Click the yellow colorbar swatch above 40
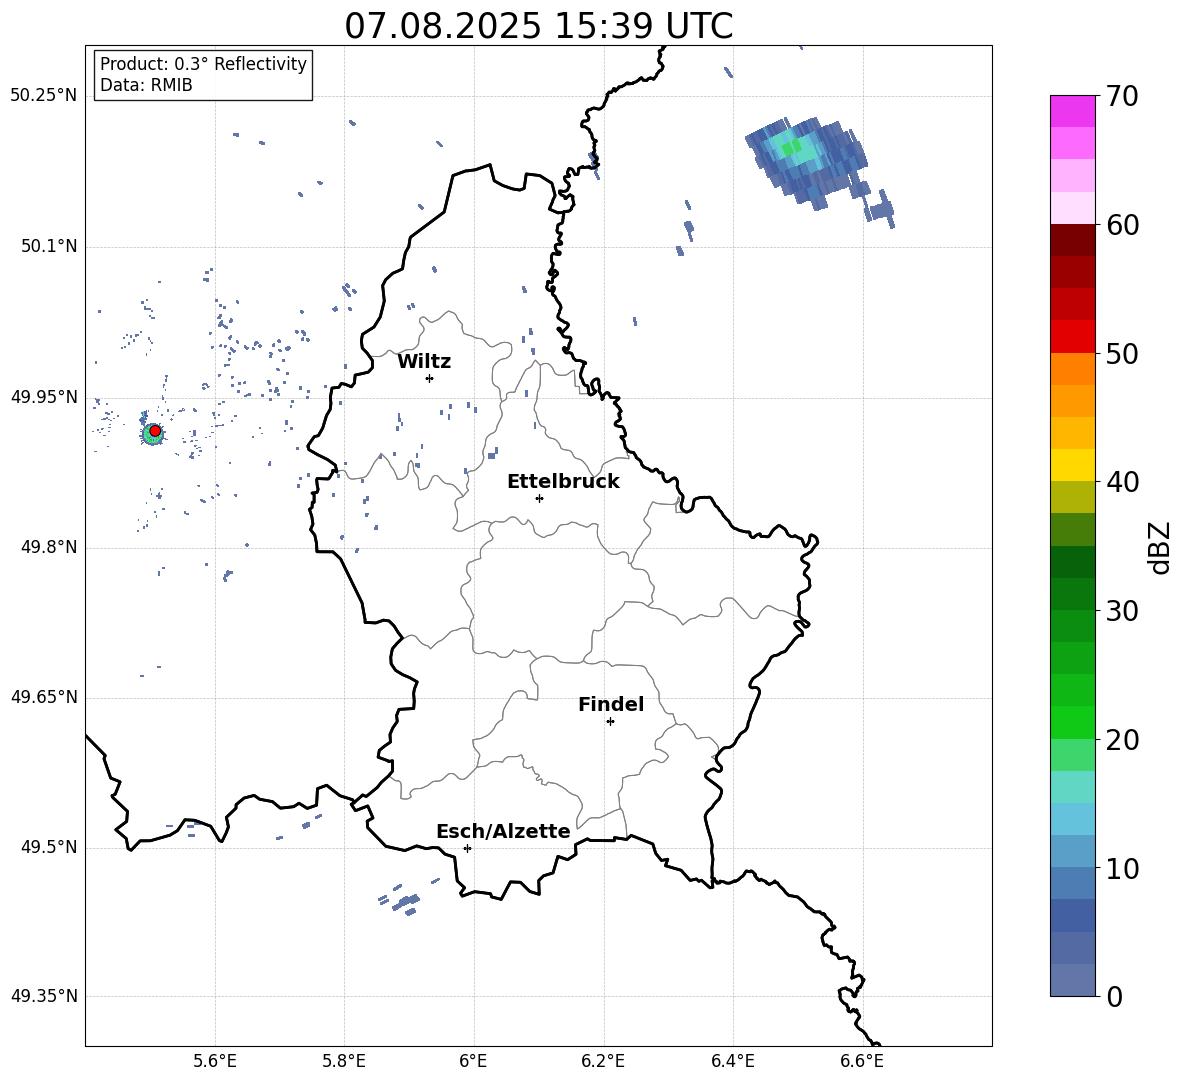This screenshot has width=1184, height=1081. [x=1072, y=465]
